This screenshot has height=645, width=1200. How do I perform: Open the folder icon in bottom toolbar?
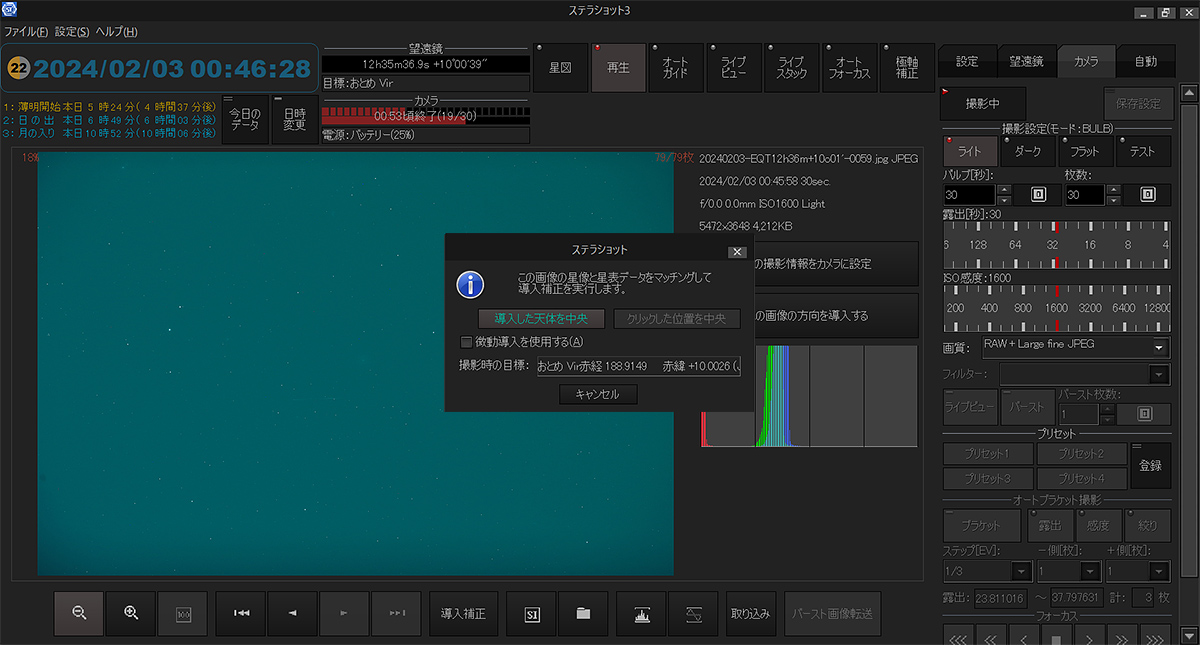click(x=584, y=613)
